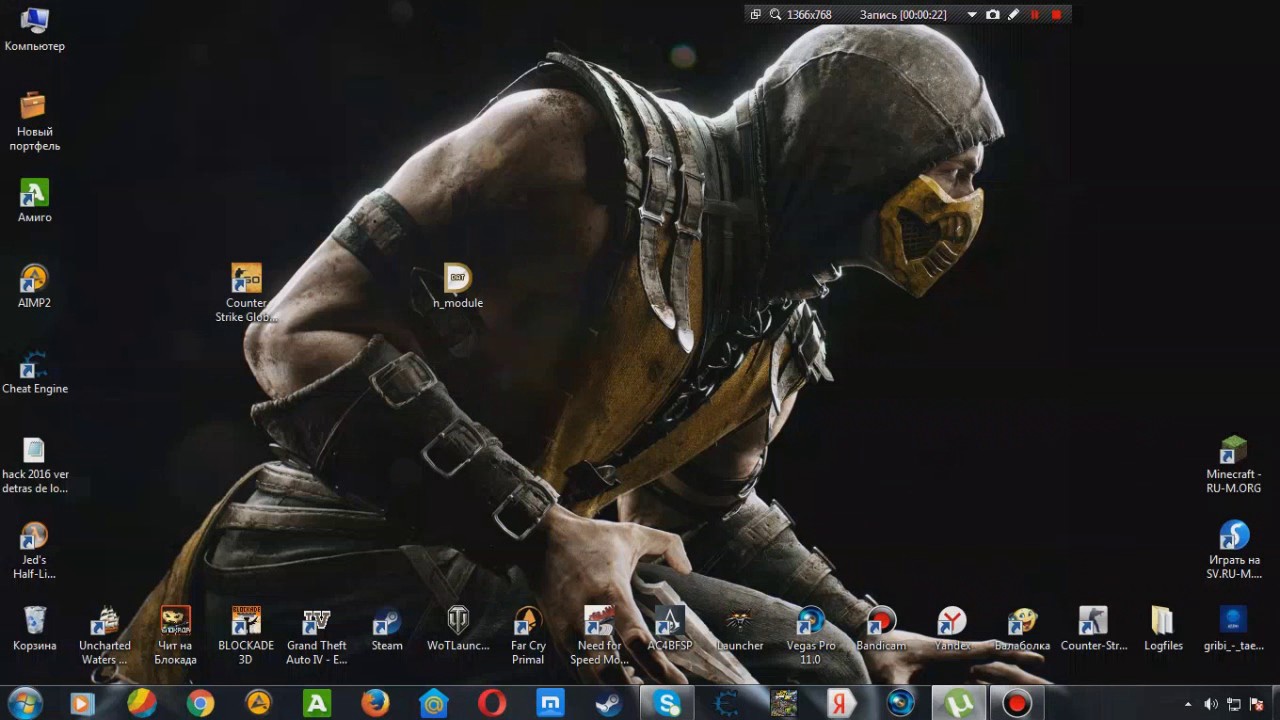Select the Far Cry Primal shortcut

pos(528,636)
